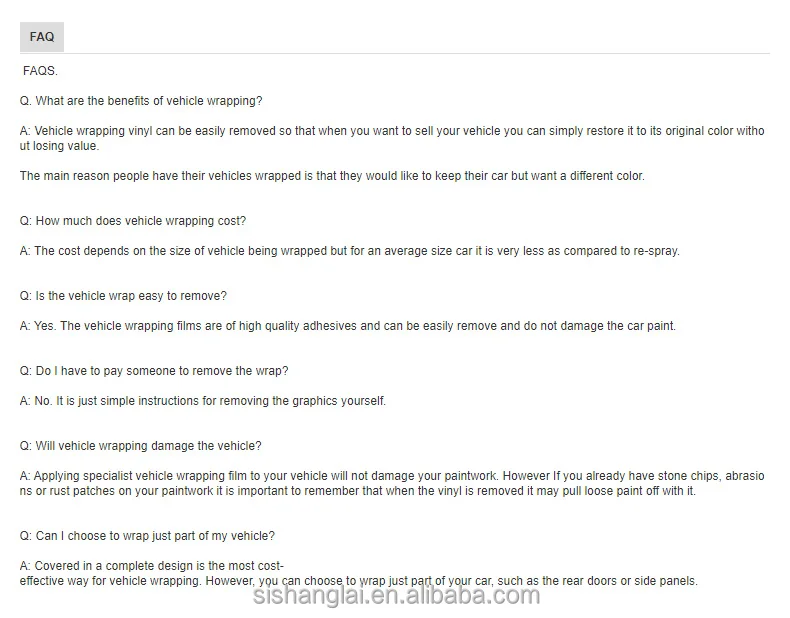The width and height of the screenshot is (790, 618).
Task: Click question about benefits of vehicle wrapping
Action: pos(141,101)
